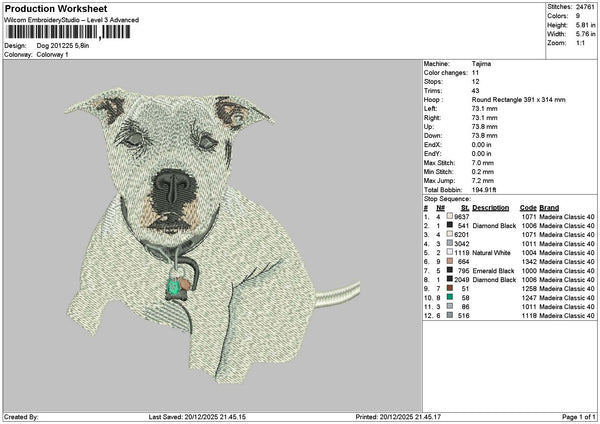Click the Total Bobbin value "194.91ft"
The image size is (600, 424).
[484, 190]
